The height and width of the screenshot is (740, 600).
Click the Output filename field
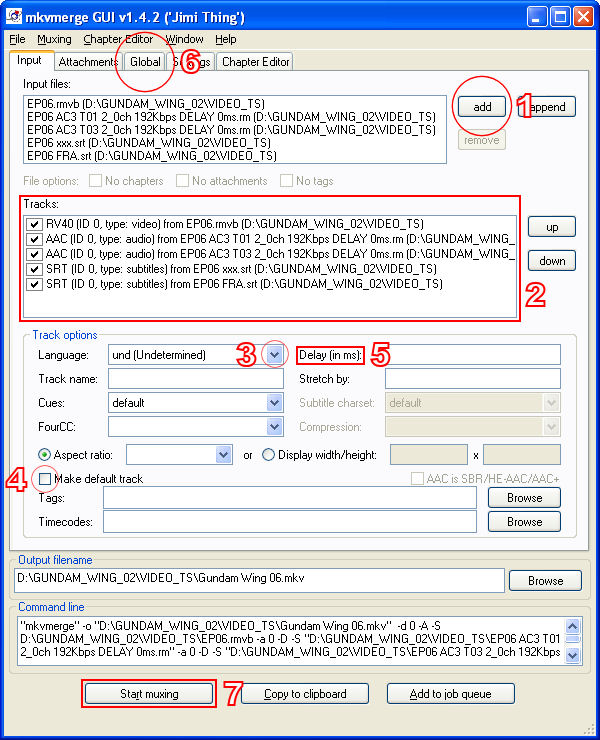tap(260, 580)
